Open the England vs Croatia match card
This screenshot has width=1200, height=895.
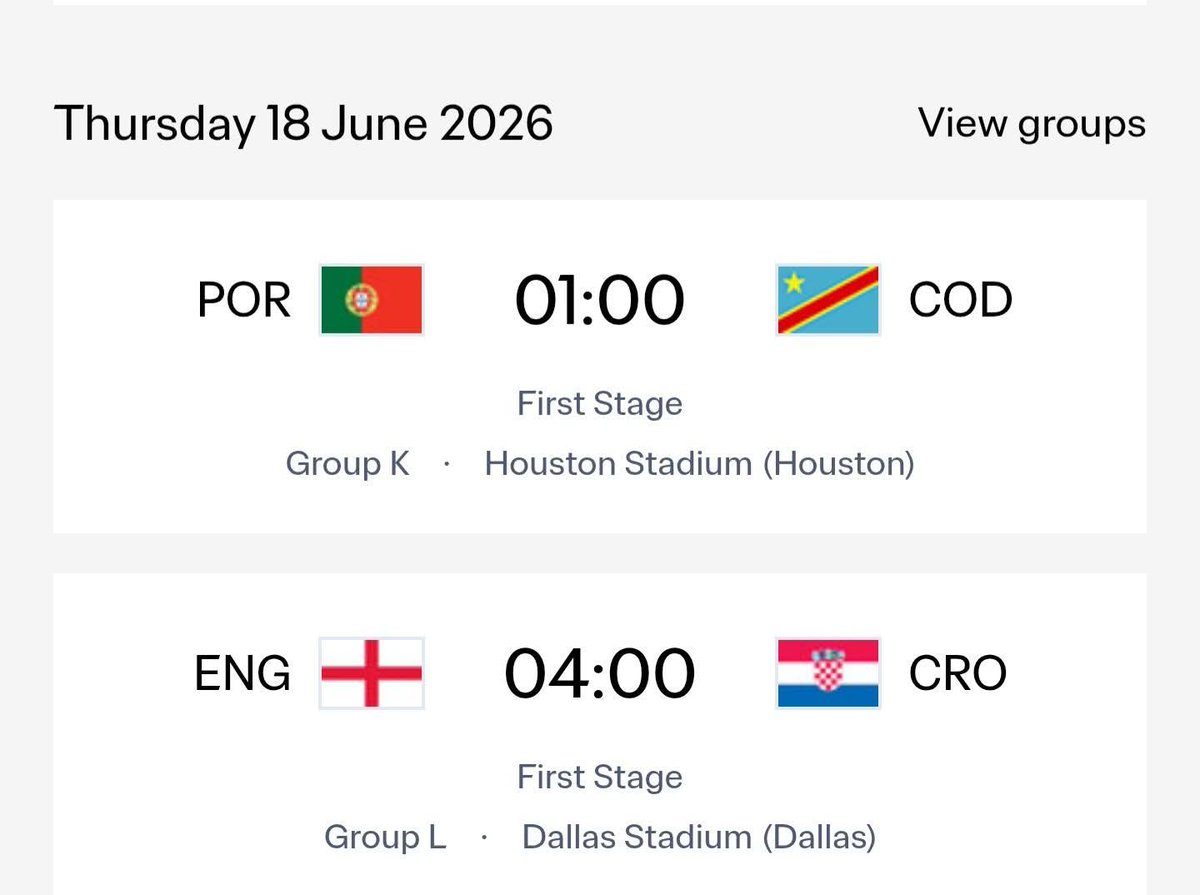(600, 735)
